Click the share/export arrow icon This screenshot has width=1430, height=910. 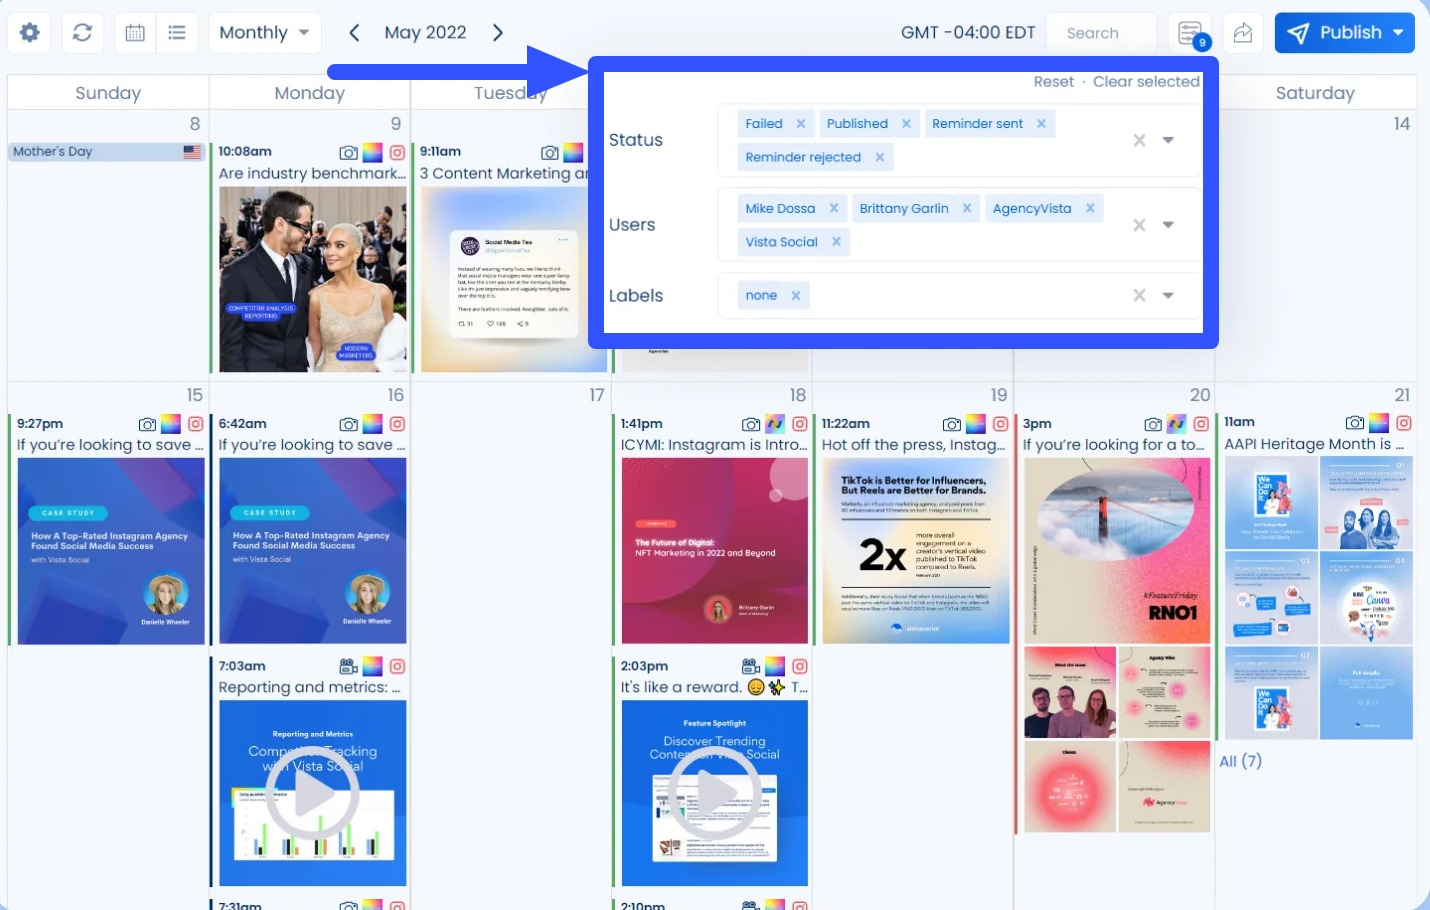[x=1243, y=32]
